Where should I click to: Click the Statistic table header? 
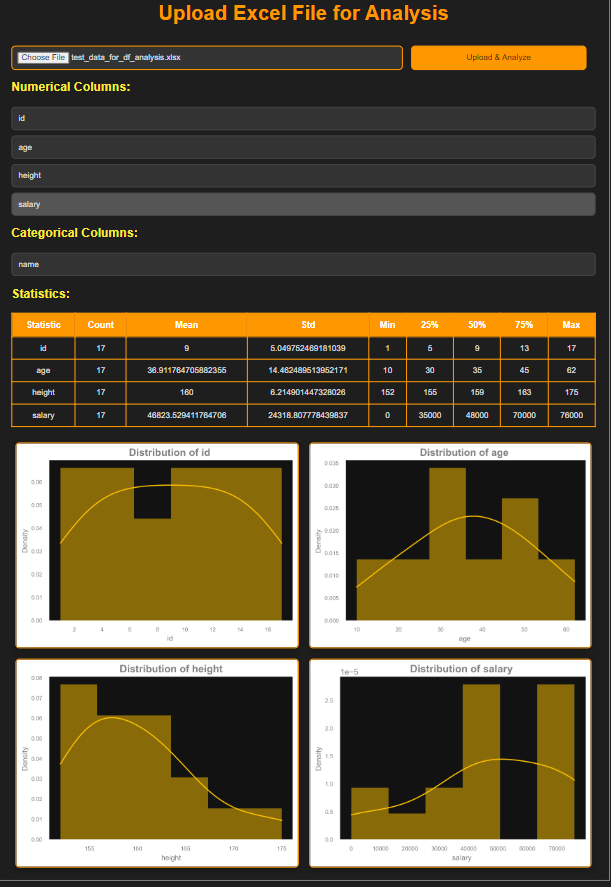43,325
